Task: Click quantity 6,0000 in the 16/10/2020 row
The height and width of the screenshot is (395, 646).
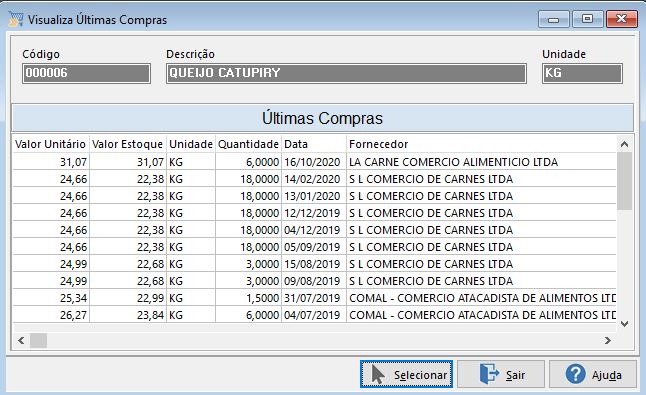Action: click(x=263, y=162)
